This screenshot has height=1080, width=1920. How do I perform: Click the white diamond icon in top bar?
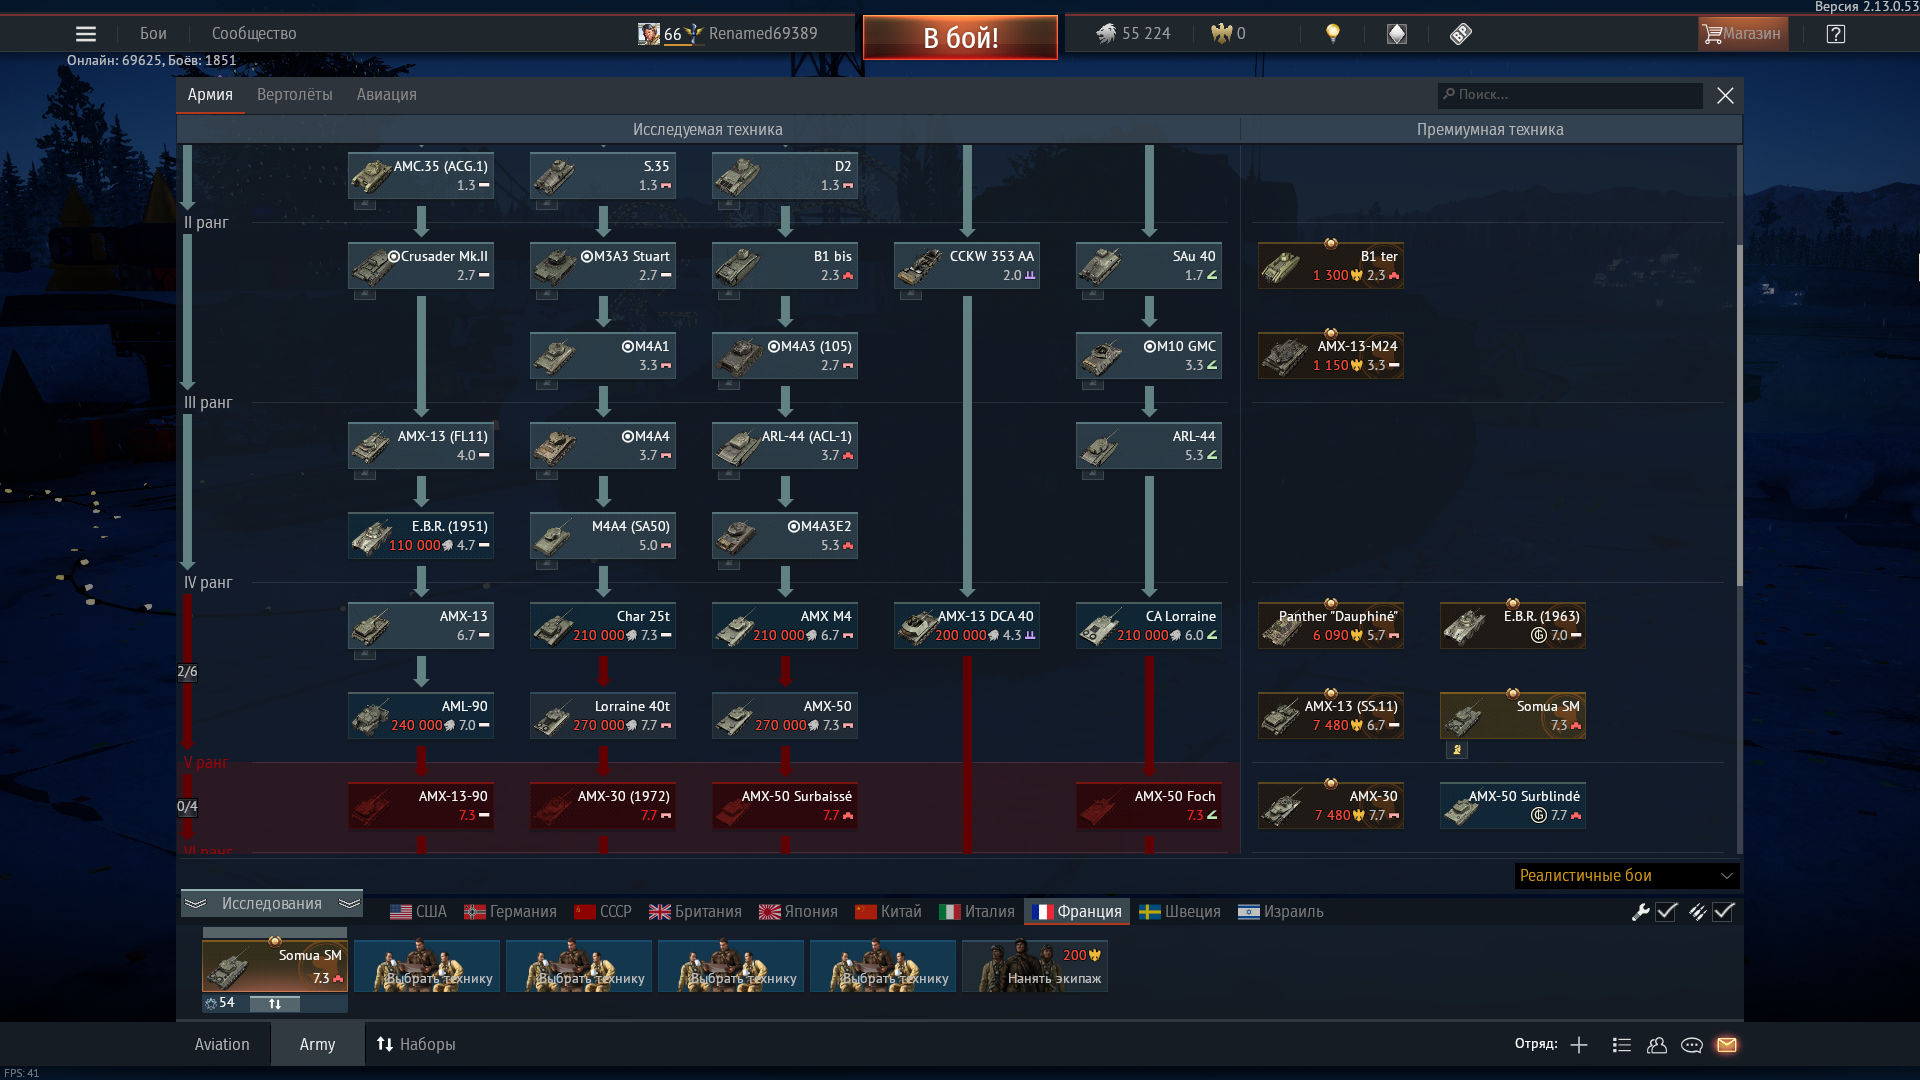pyautogui.click(x=1397, y=34)
